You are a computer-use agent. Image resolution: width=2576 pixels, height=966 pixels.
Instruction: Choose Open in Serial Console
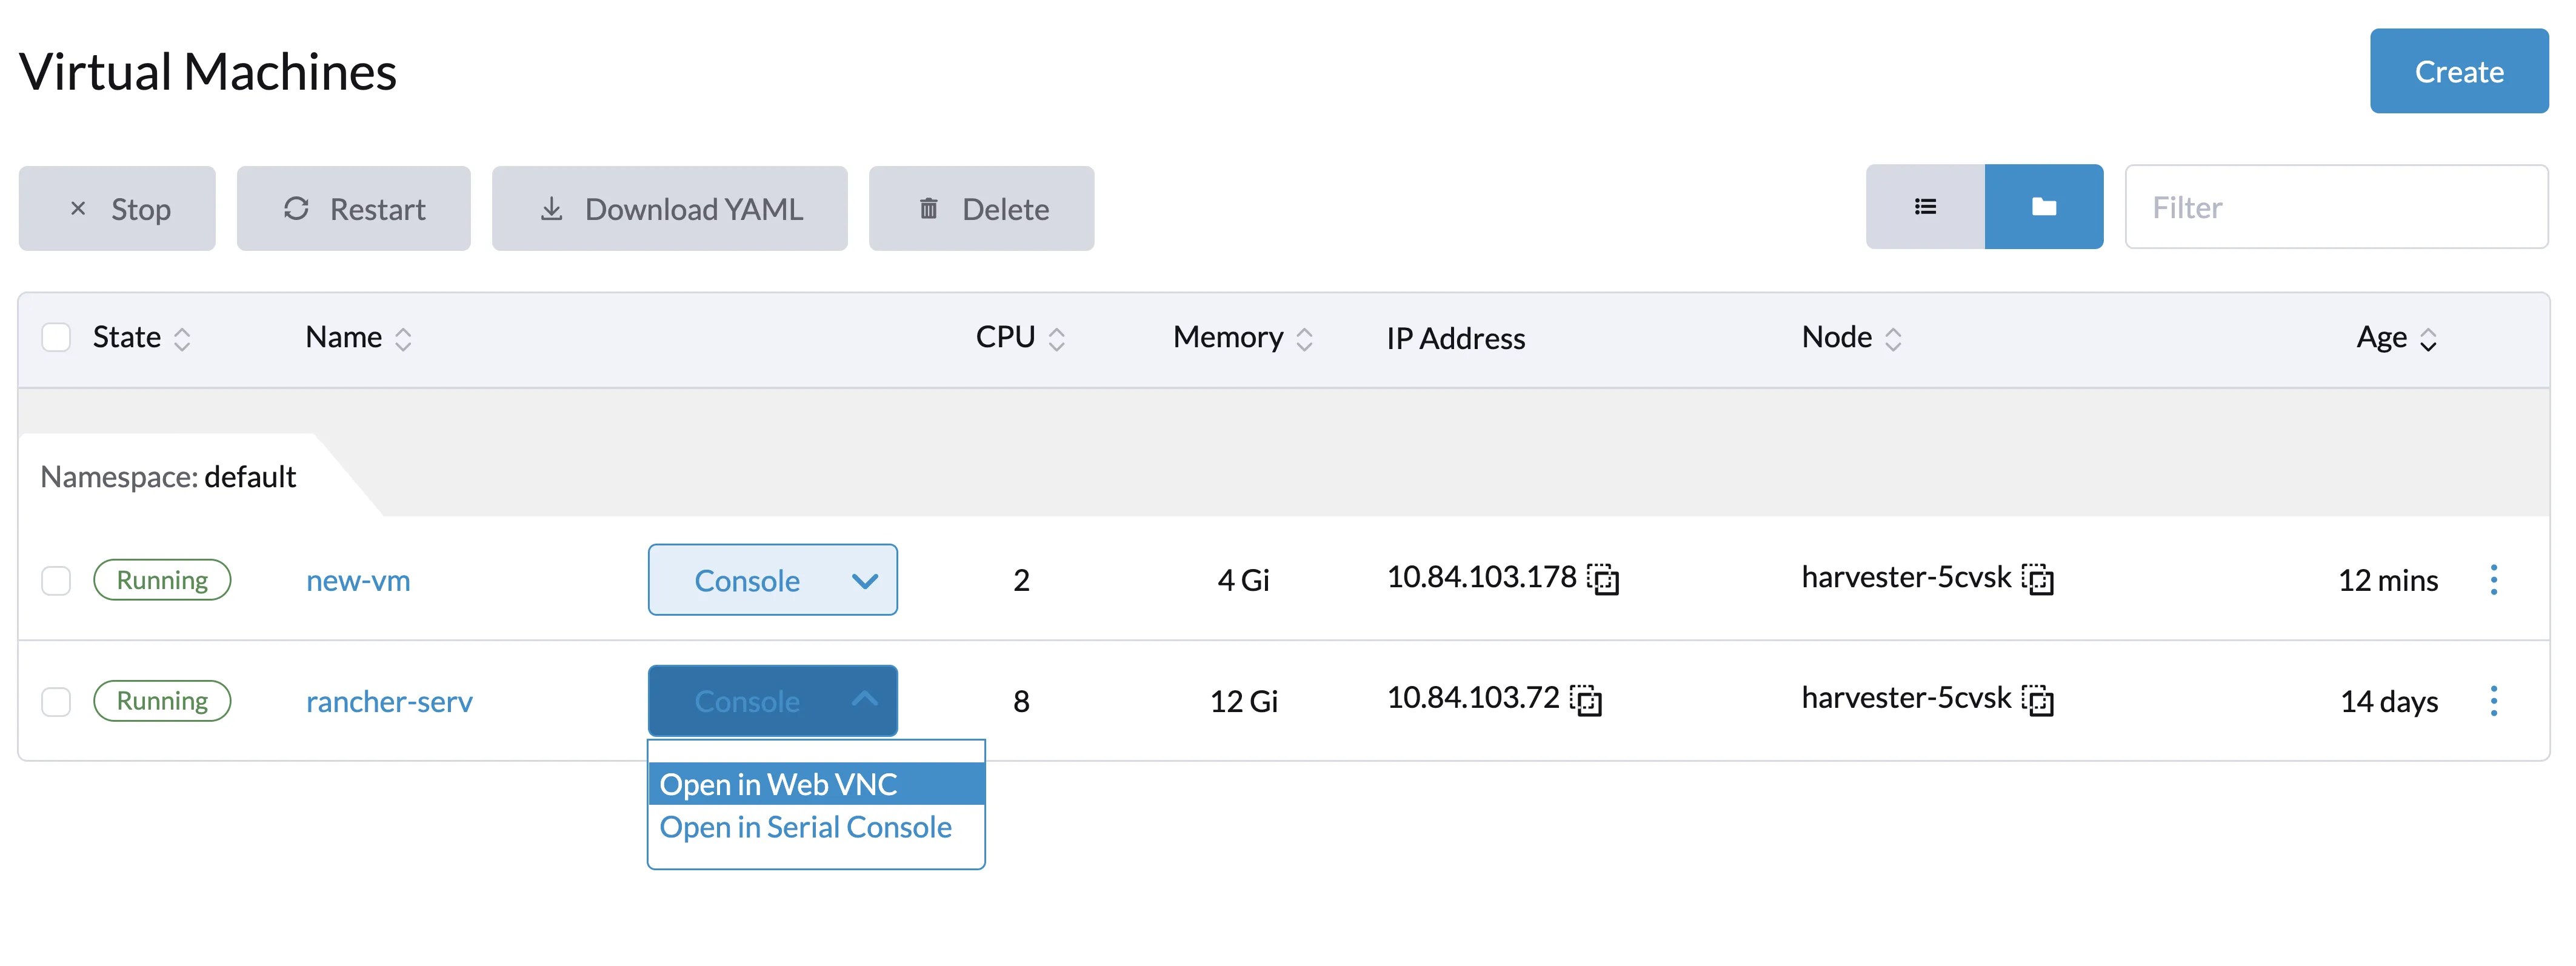coord(805,826)
